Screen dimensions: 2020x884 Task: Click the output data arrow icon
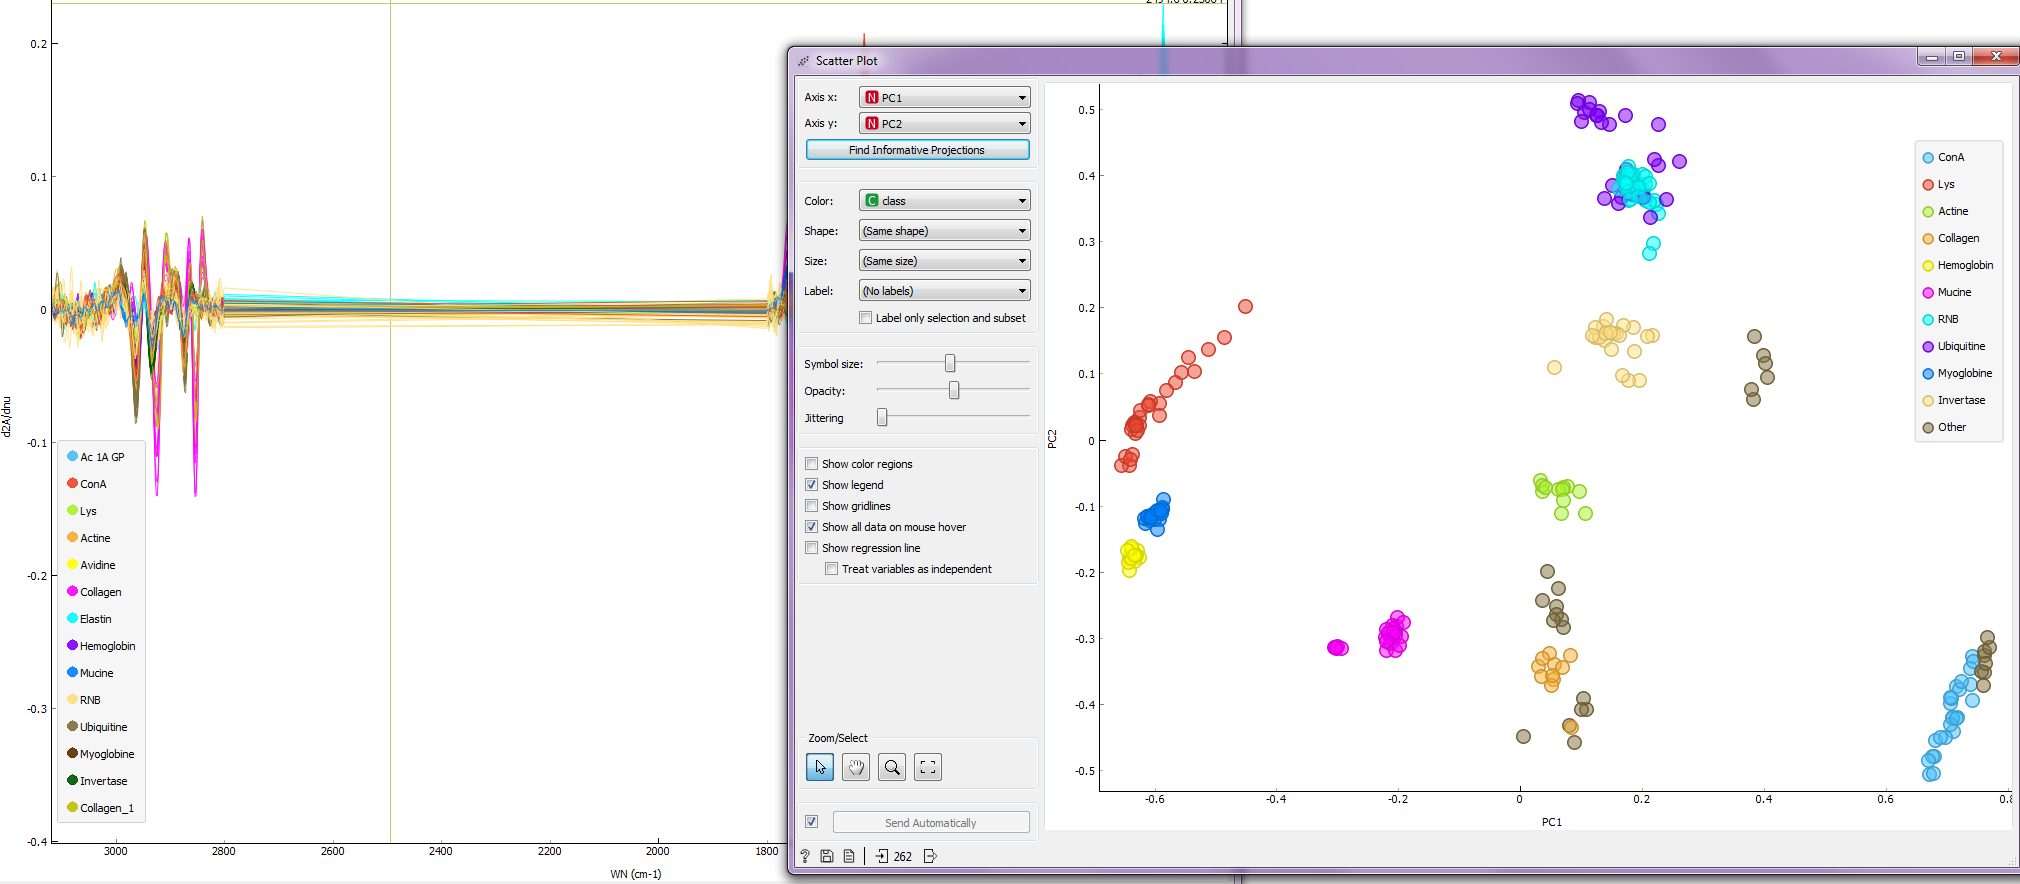(930, 856)
